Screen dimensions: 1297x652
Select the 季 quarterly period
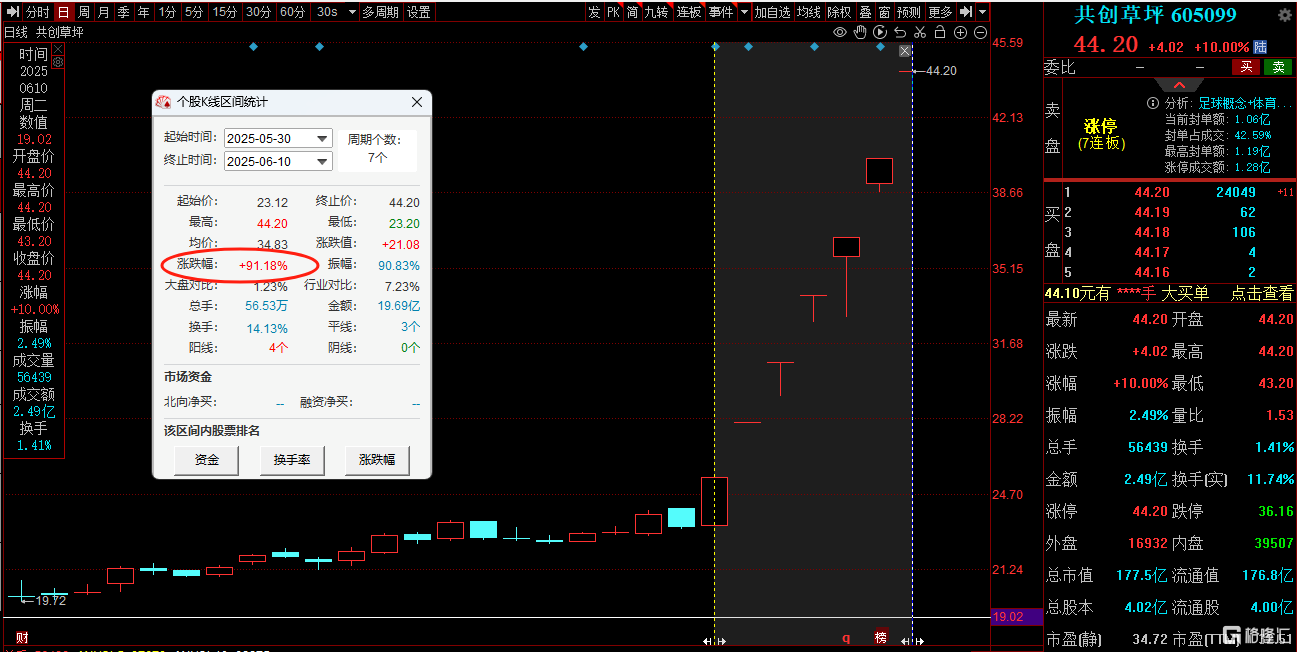(x=124, y=12)
